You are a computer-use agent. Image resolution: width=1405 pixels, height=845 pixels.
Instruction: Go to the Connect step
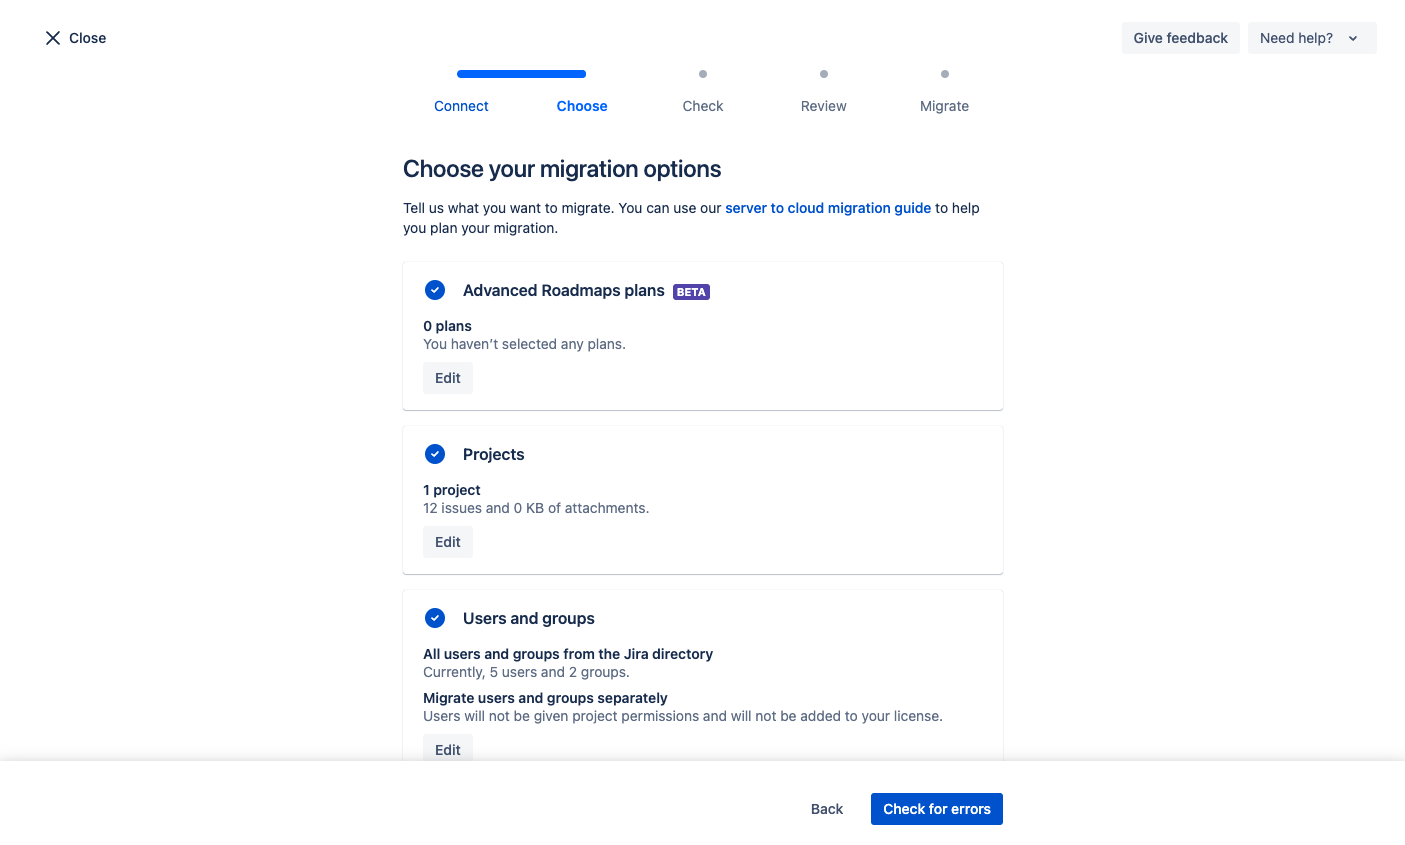tap(461, 106)
